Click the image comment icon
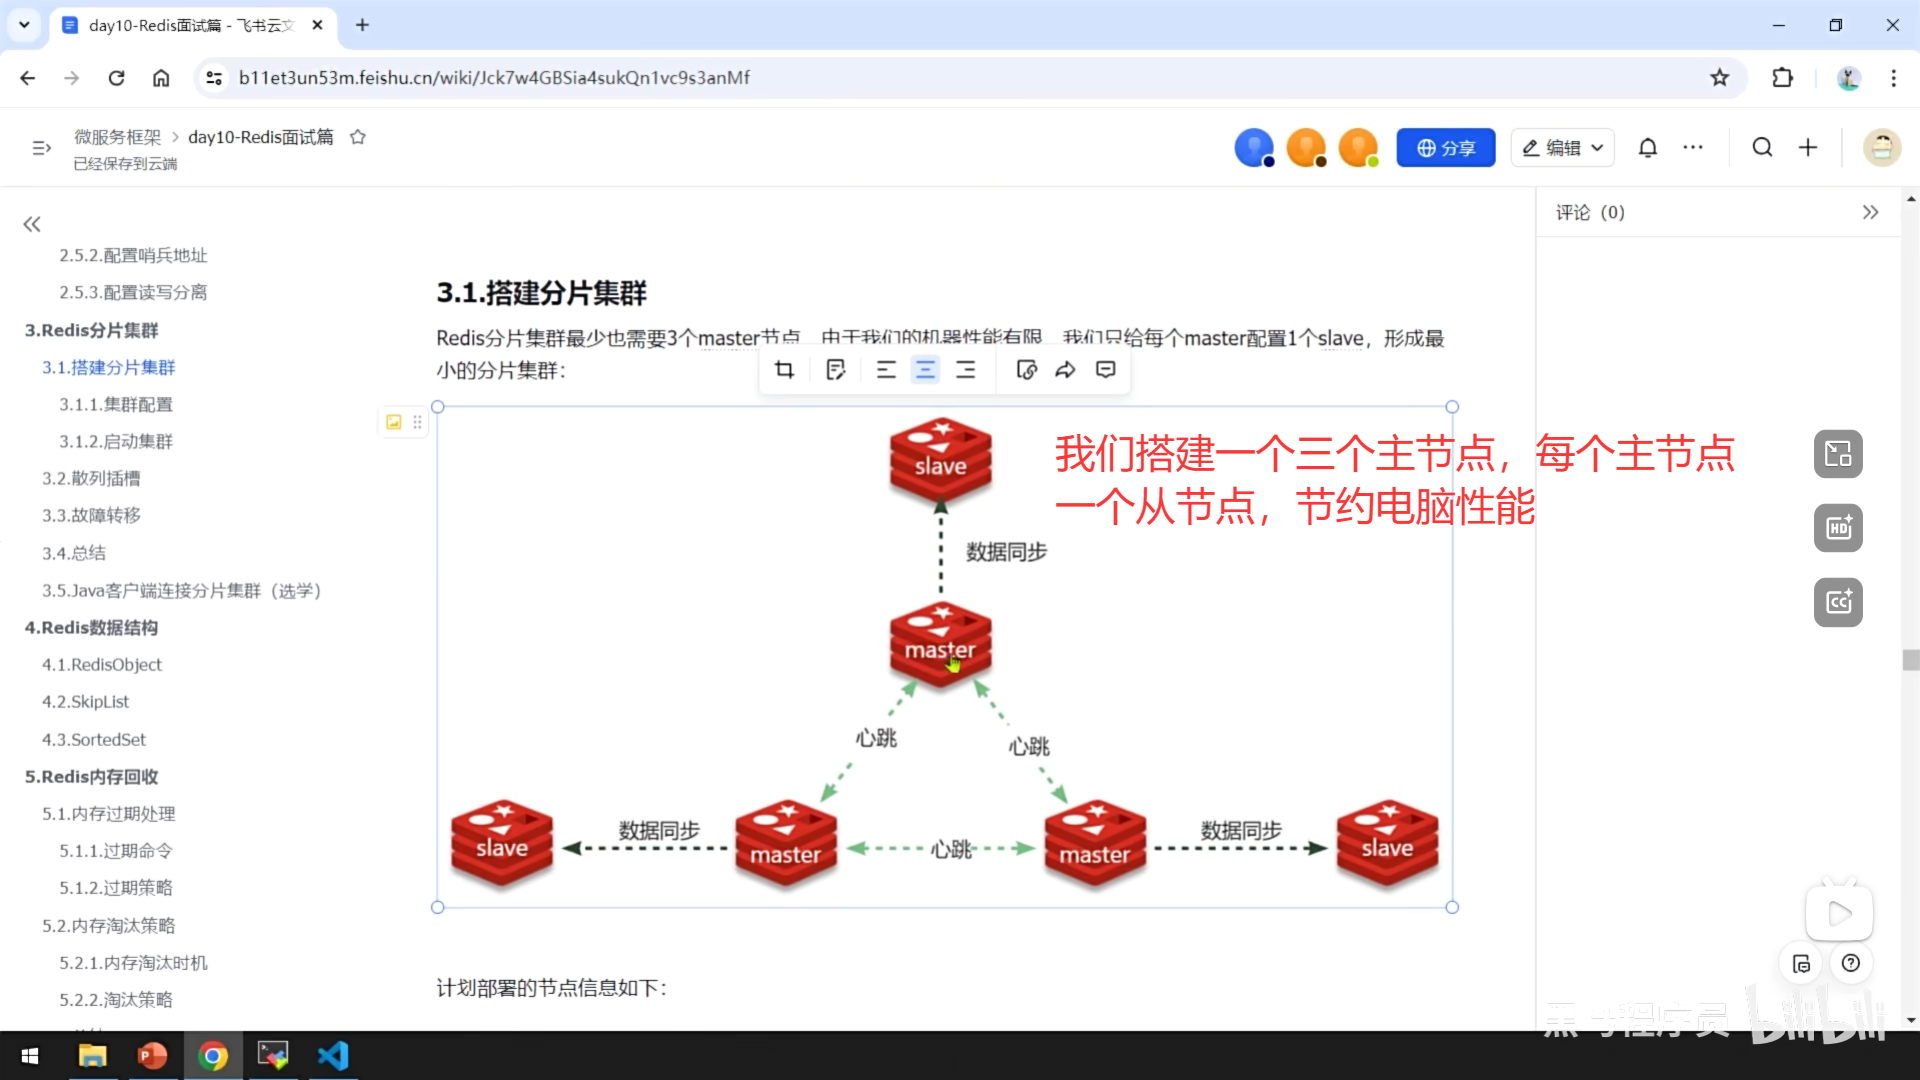Viewport: 1920px width, 1080px height. pos(1105,370)
